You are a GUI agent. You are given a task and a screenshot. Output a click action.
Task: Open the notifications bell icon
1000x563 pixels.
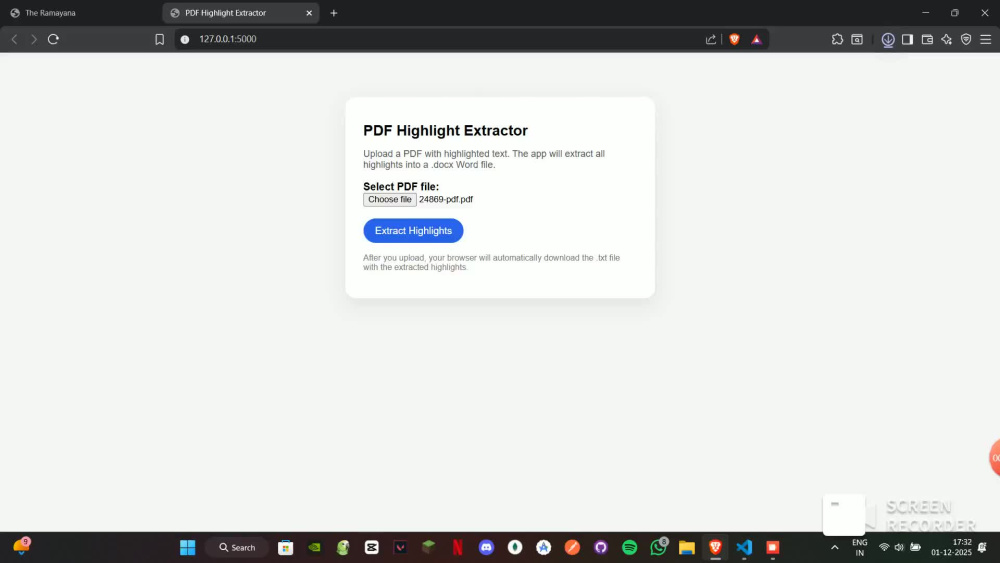(983, 547)
